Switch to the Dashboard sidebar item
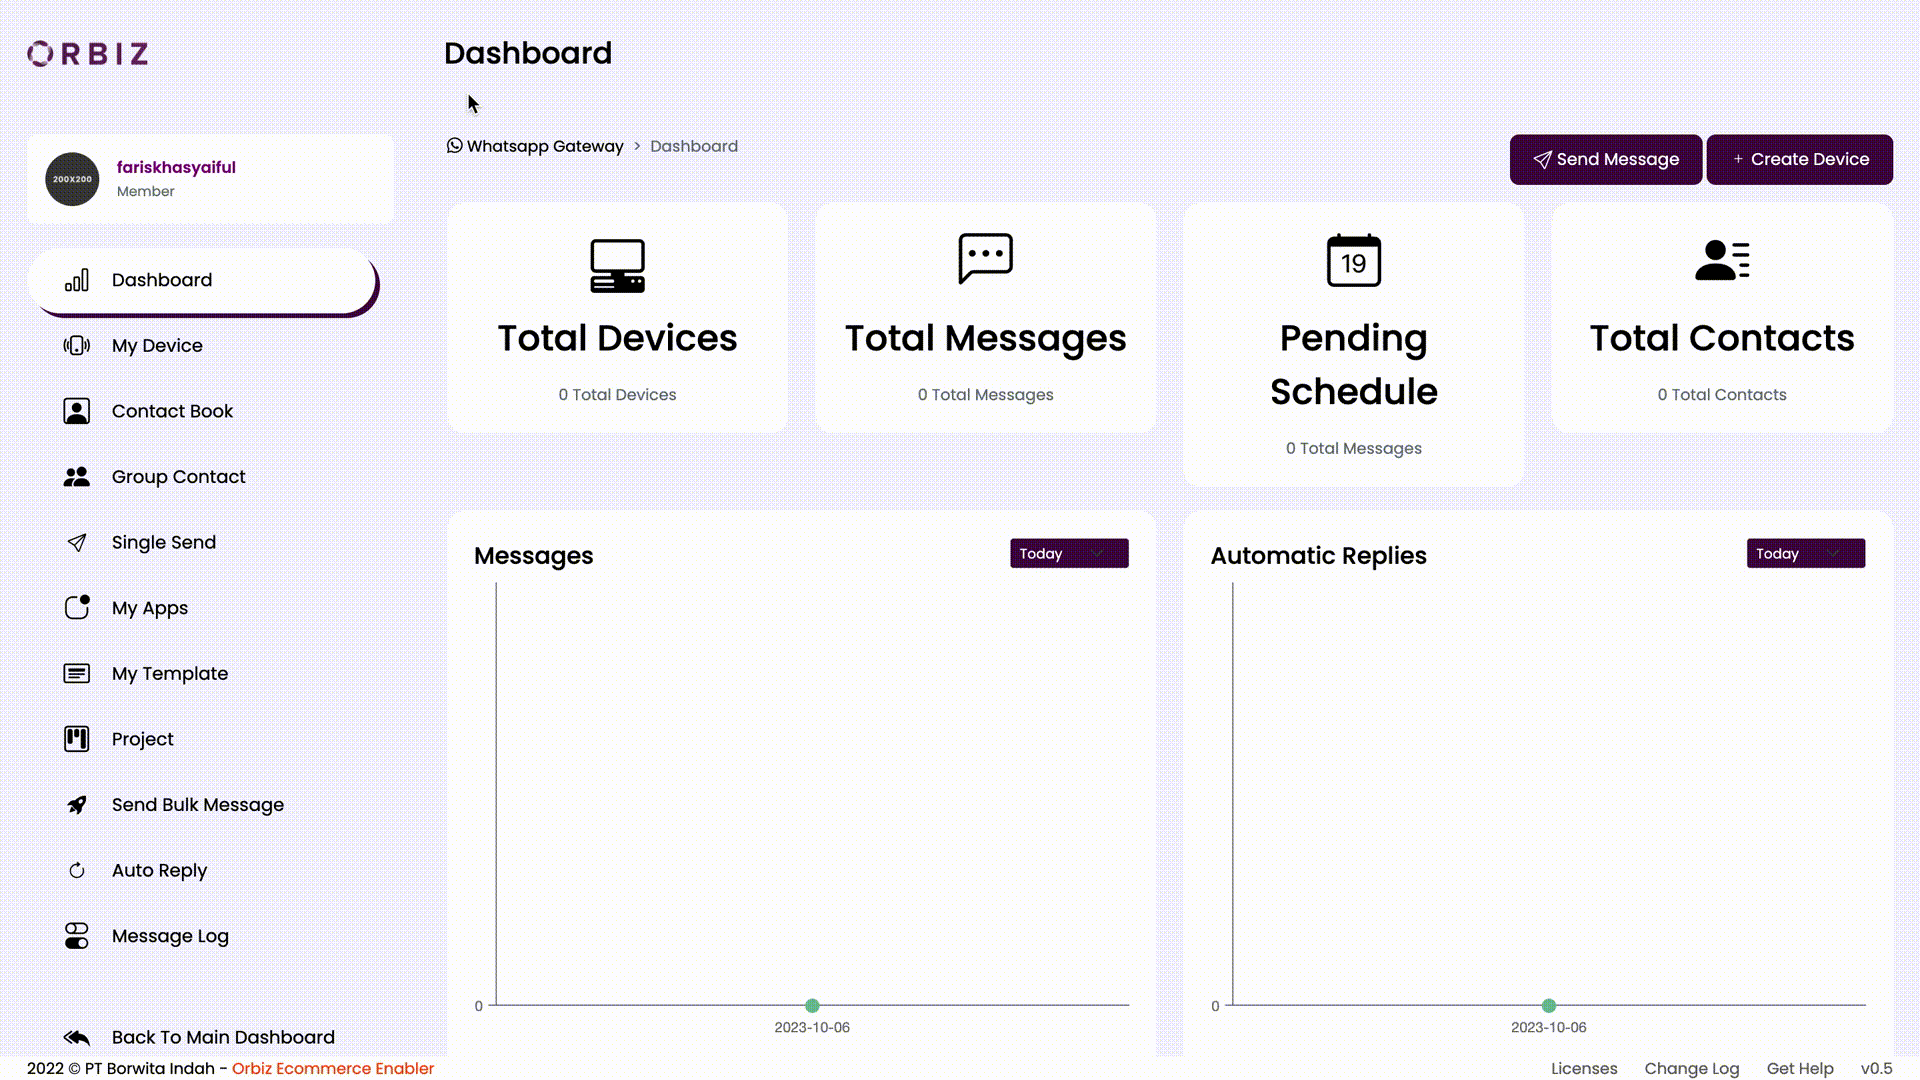 [163, 280]
